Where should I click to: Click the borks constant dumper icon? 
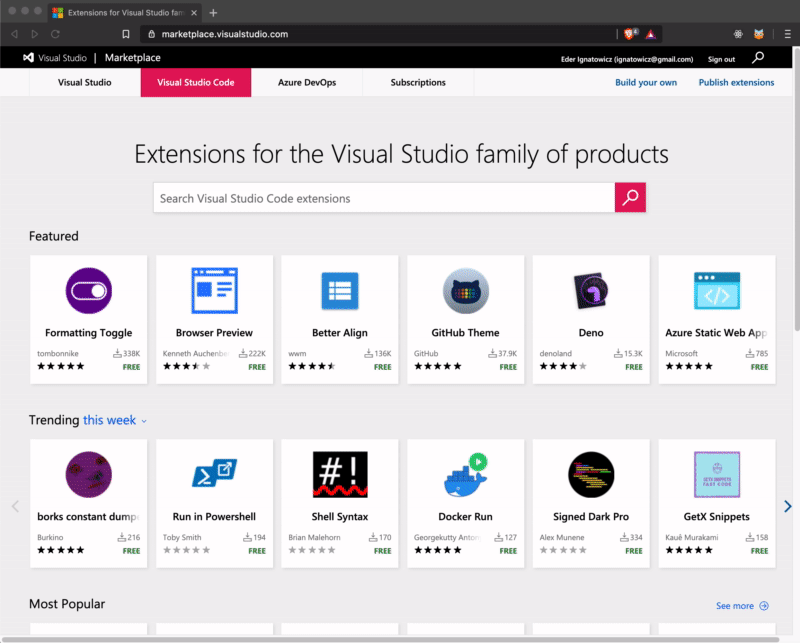point(89,475)
